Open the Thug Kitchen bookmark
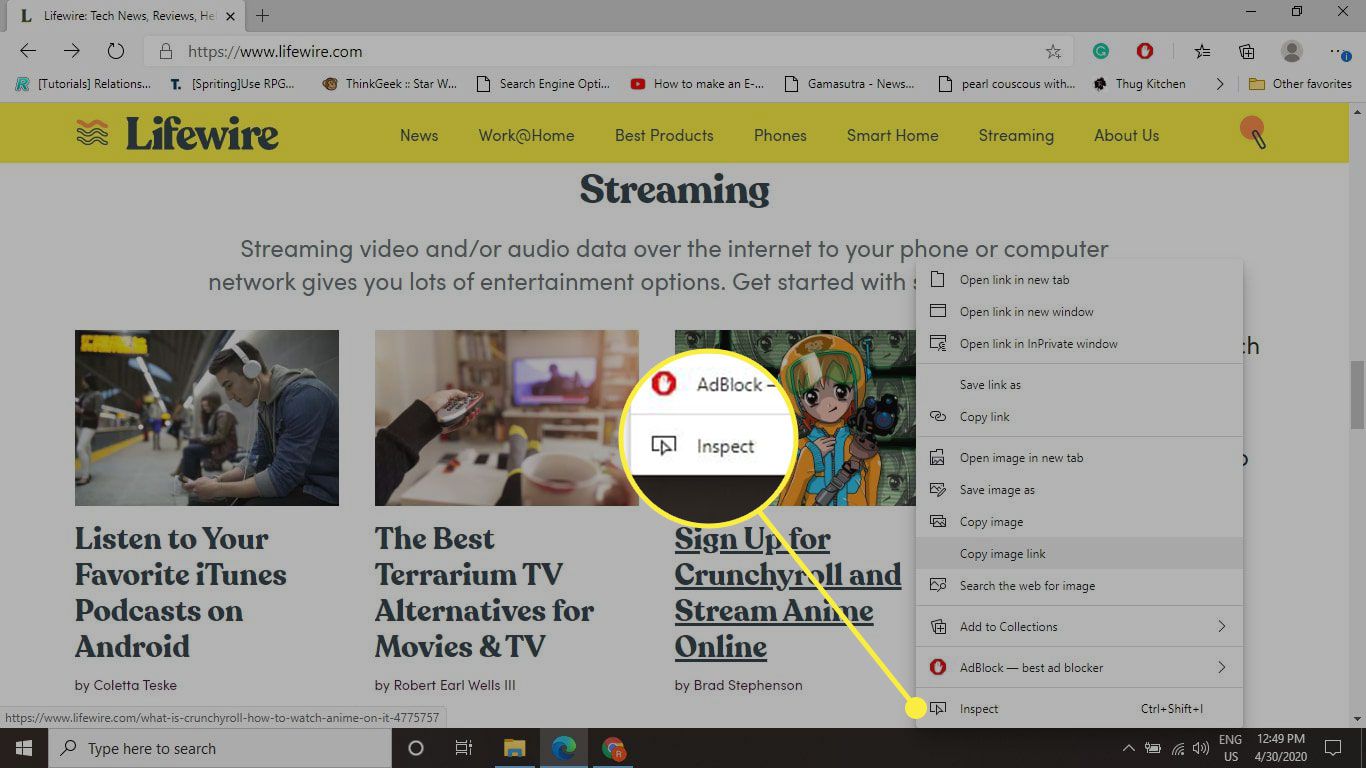1366x768 pixels. tap(1140, 84)
